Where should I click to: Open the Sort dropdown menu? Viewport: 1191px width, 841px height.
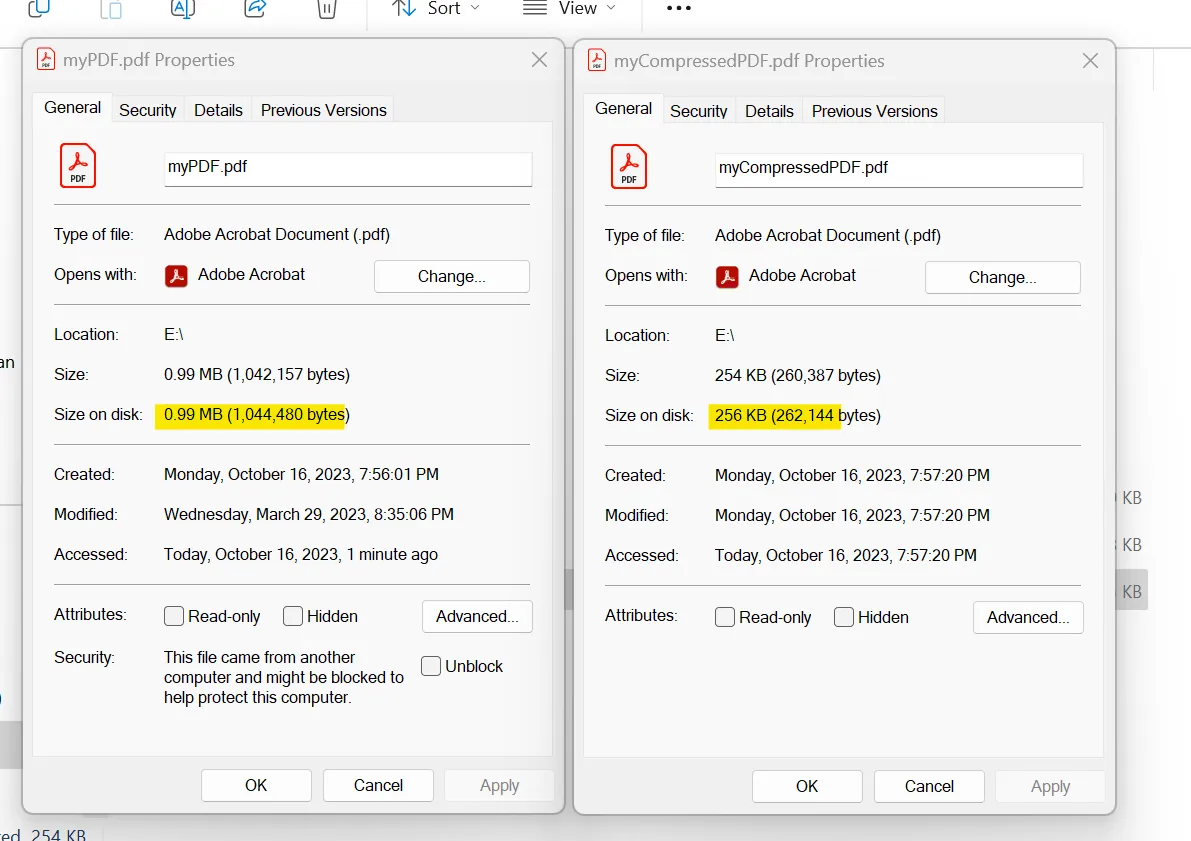click(436, 8)
